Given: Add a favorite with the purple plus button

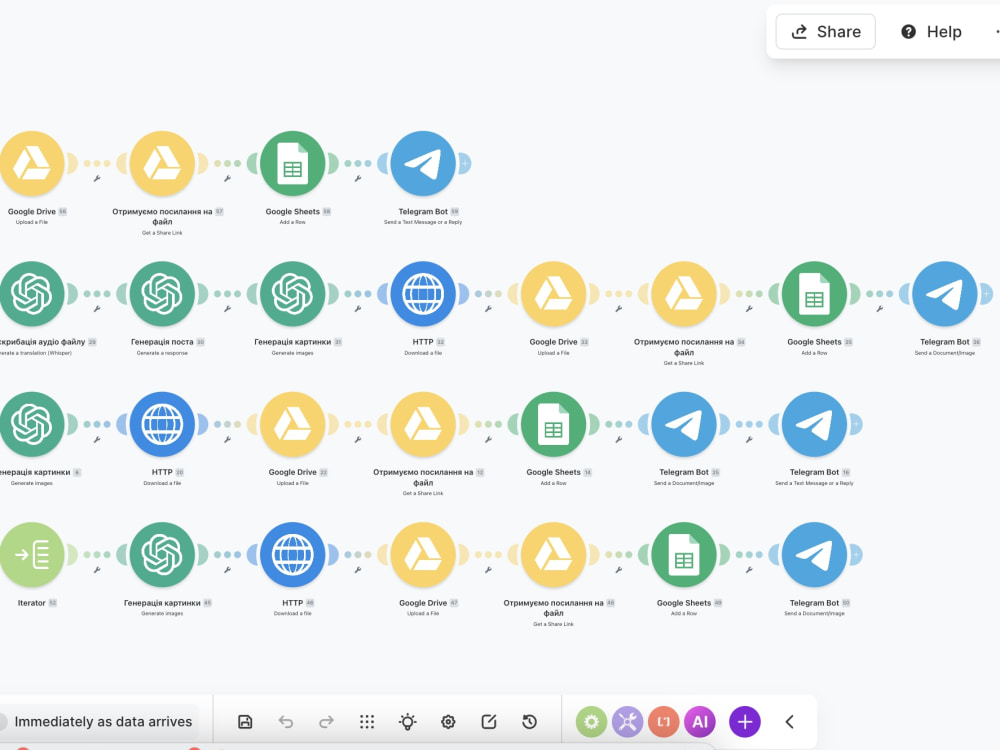Looking at the screenshot, I should [x=744, y=721].
